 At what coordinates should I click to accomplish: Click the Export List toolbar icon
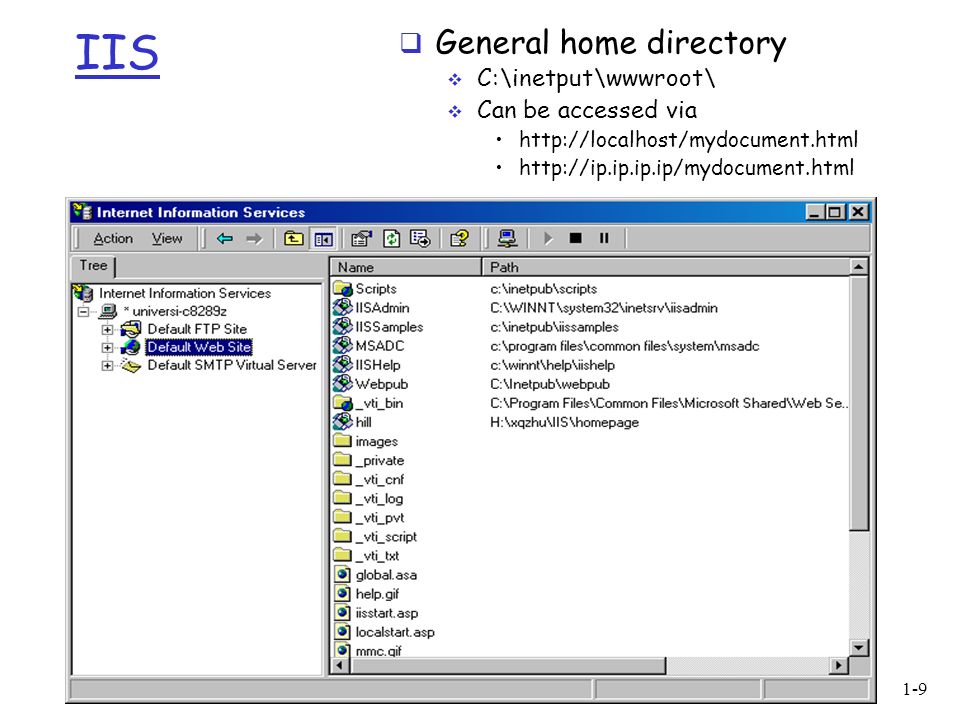420,238
